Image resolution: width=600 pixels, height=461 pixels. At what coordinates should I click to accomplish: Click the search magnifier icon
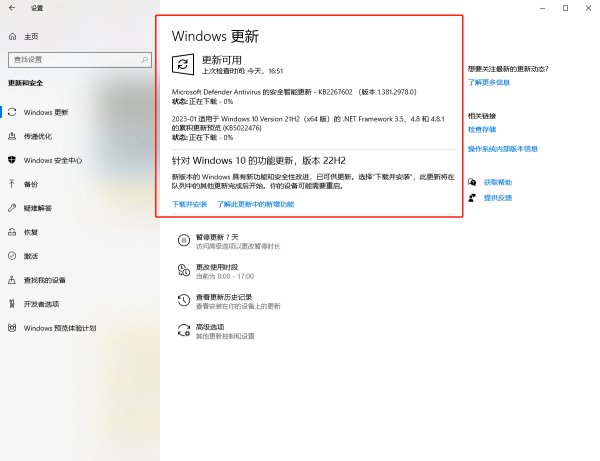coord(144,60)
